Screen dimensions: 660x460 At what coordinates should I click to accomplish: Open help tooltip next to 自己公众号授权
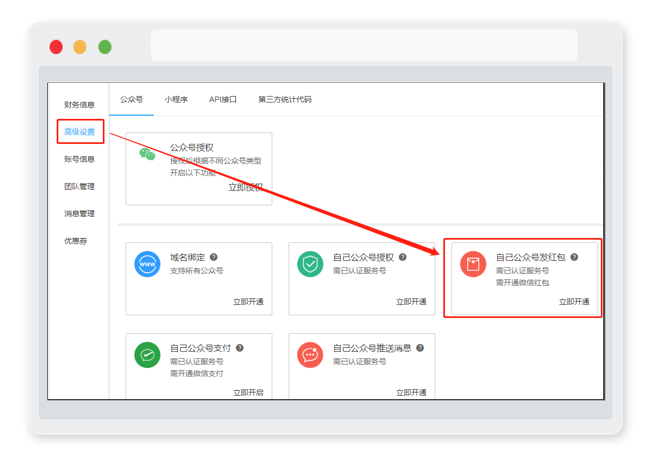[402, 257]
